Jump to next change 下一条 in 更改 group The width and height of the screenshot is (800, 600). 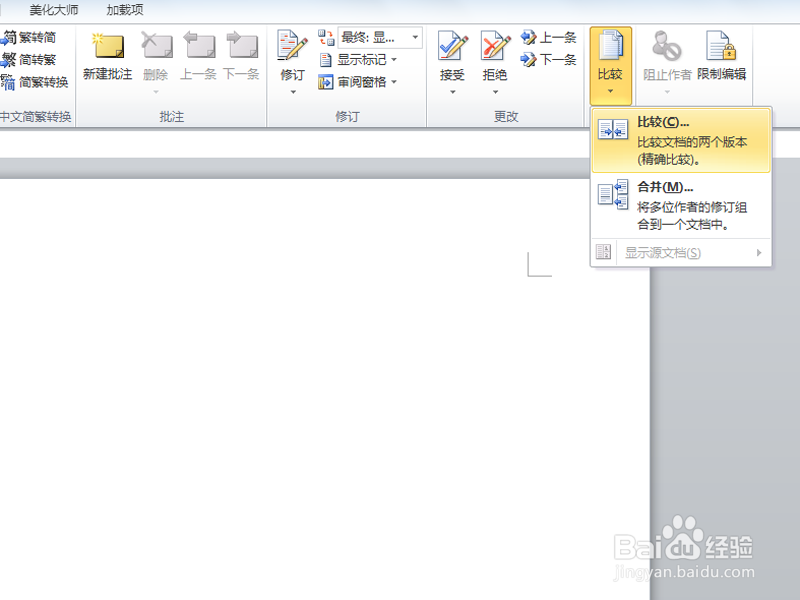pos(548,60)
